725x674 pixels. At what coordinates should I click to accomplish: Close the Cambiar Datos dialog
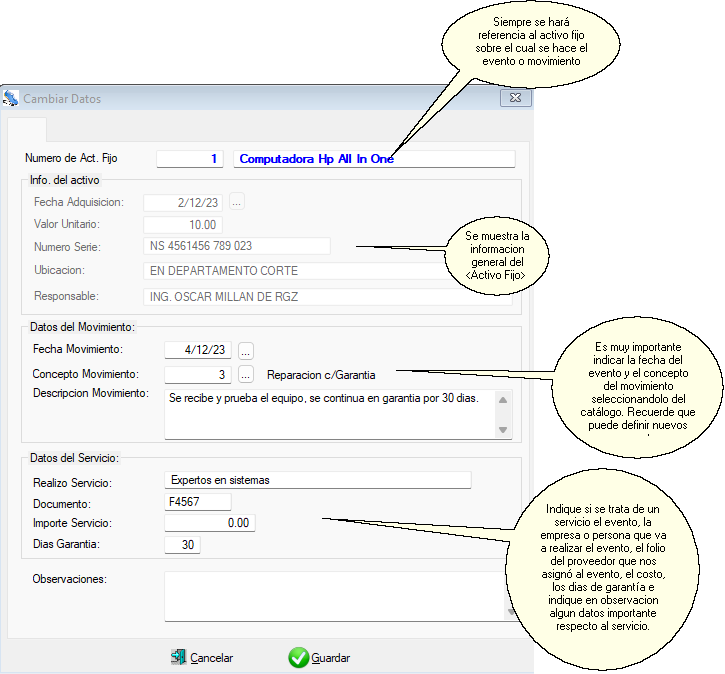tap(516, 98)
